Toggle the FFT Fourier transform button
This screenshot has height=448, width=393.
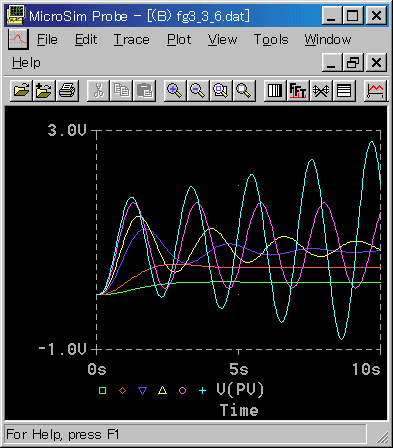coord(298,90)
